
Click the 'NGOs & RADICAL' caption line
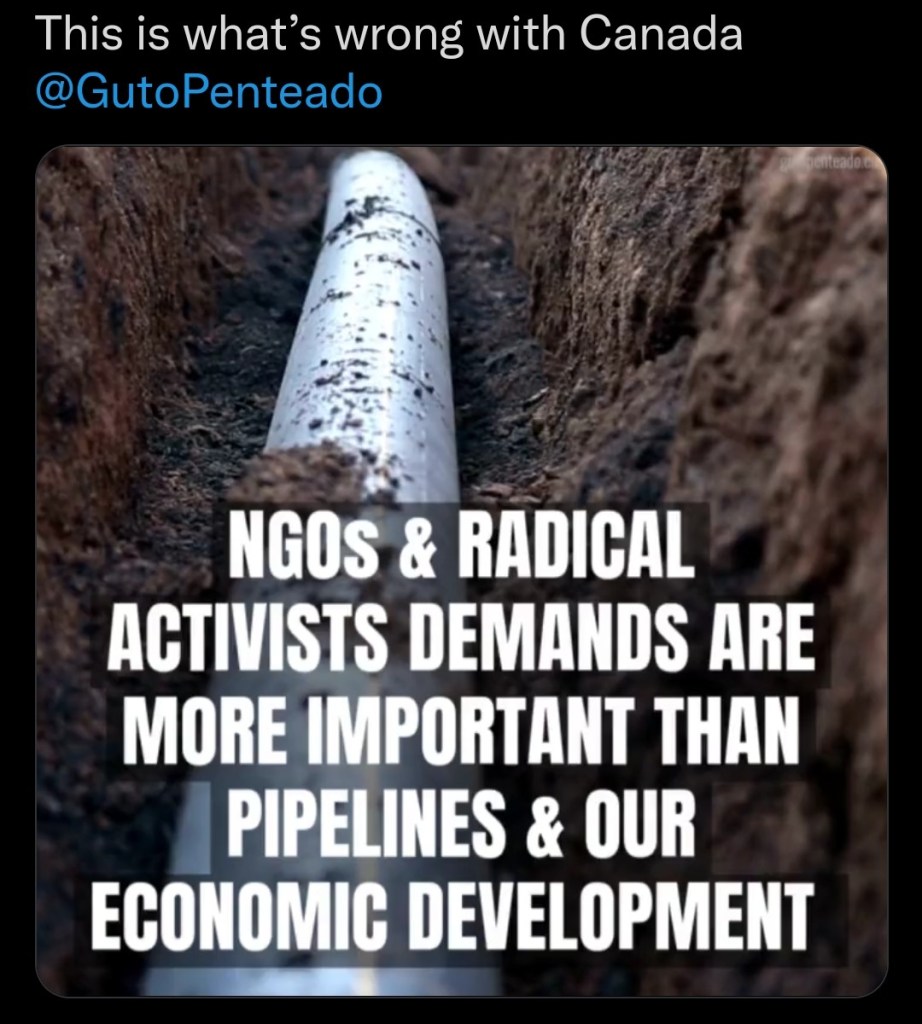click(461, 545)
